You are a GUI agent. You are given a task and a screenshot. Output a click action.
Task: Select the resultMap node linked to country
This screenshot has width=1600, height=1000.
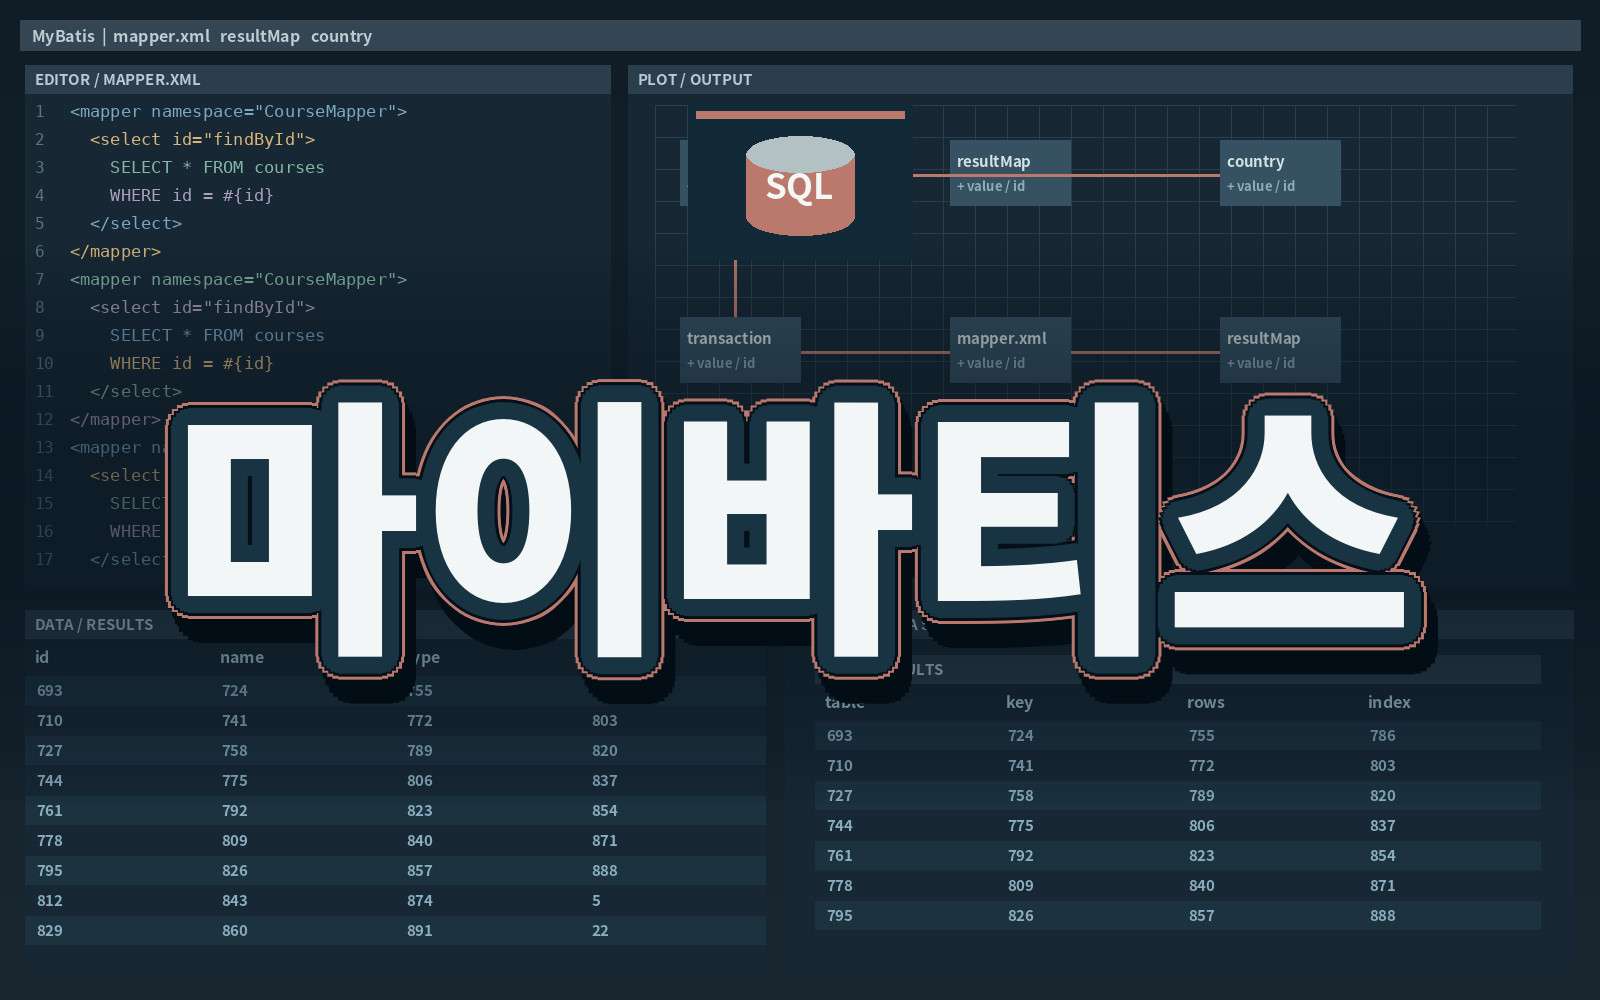tap(1010, 173)
